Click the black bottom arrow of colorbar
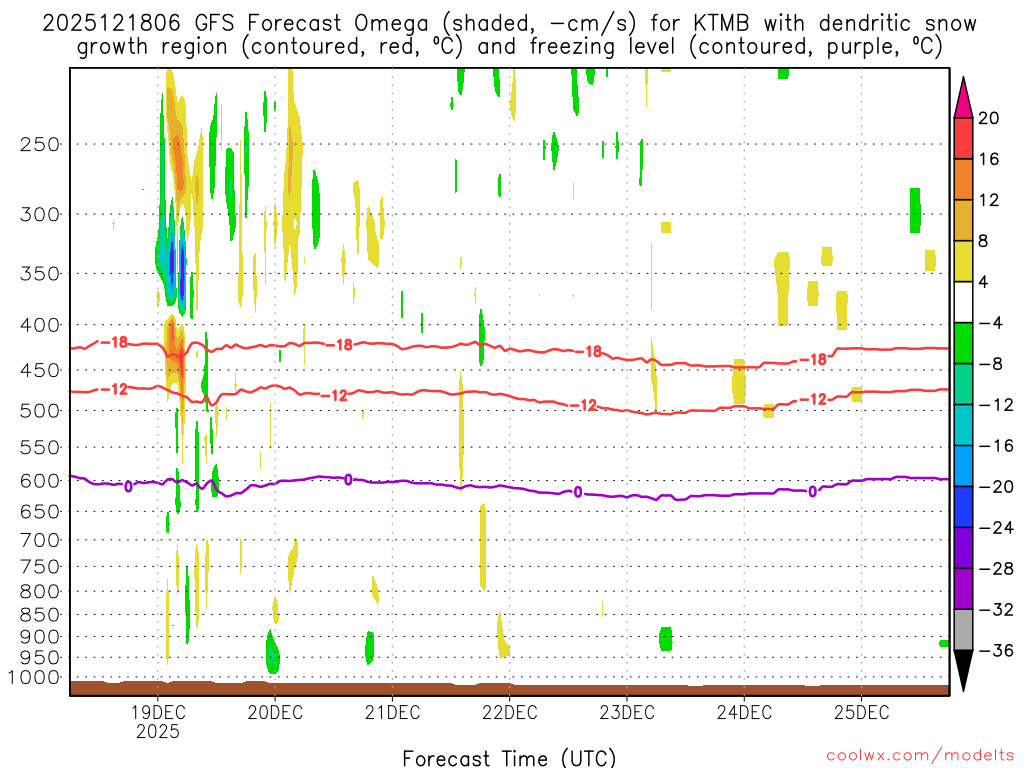 coord(963,671)
